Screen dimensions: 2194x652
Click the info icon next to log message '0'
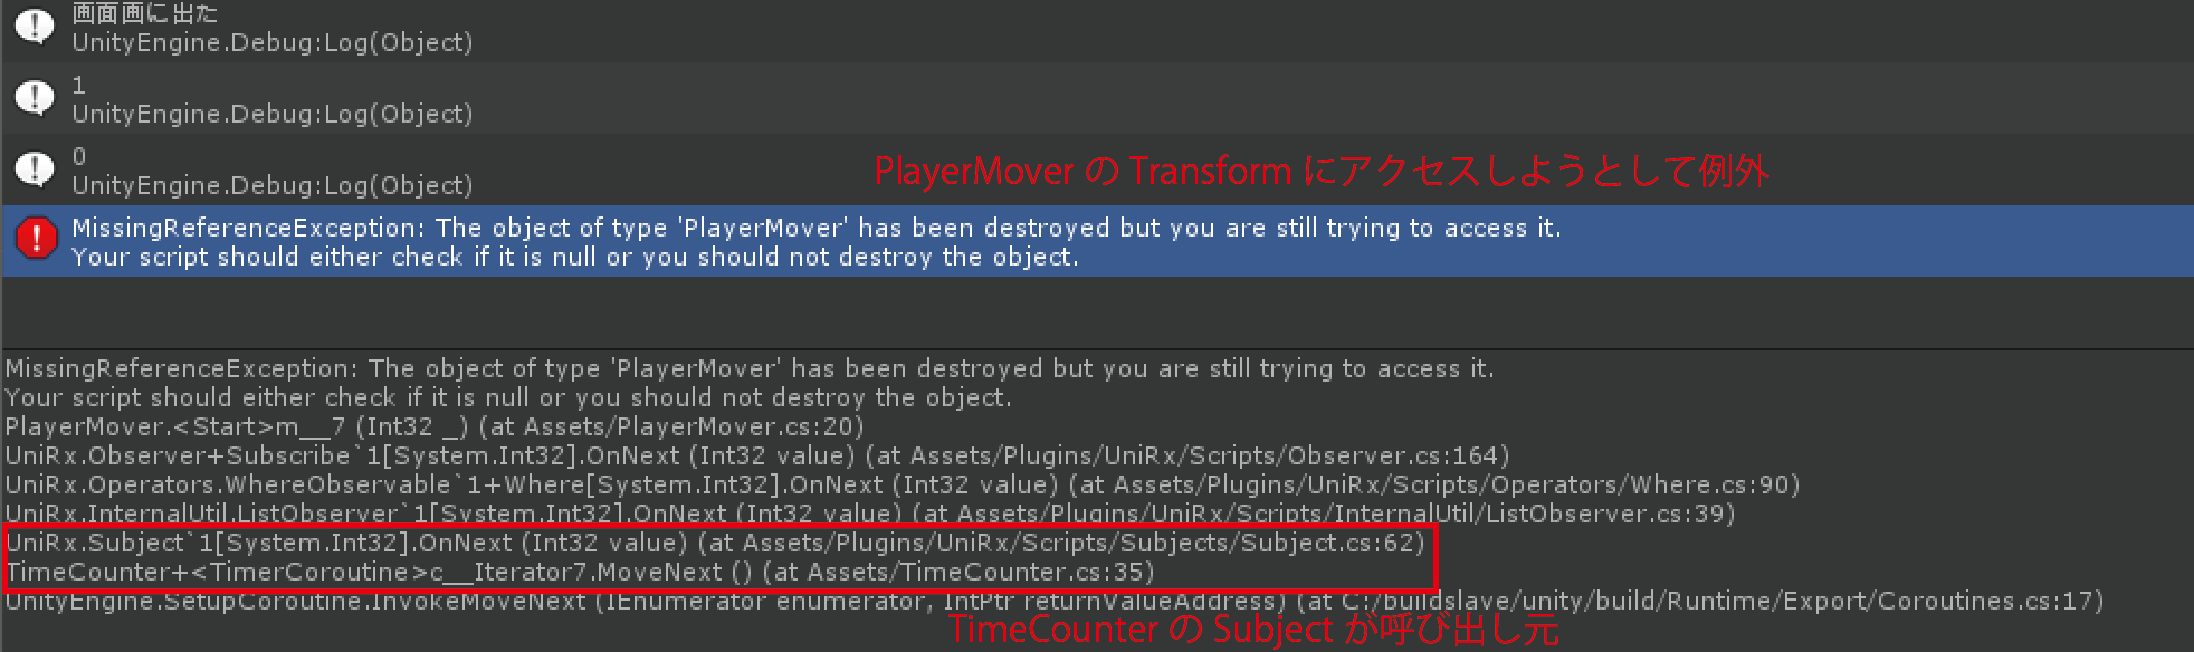35,169
